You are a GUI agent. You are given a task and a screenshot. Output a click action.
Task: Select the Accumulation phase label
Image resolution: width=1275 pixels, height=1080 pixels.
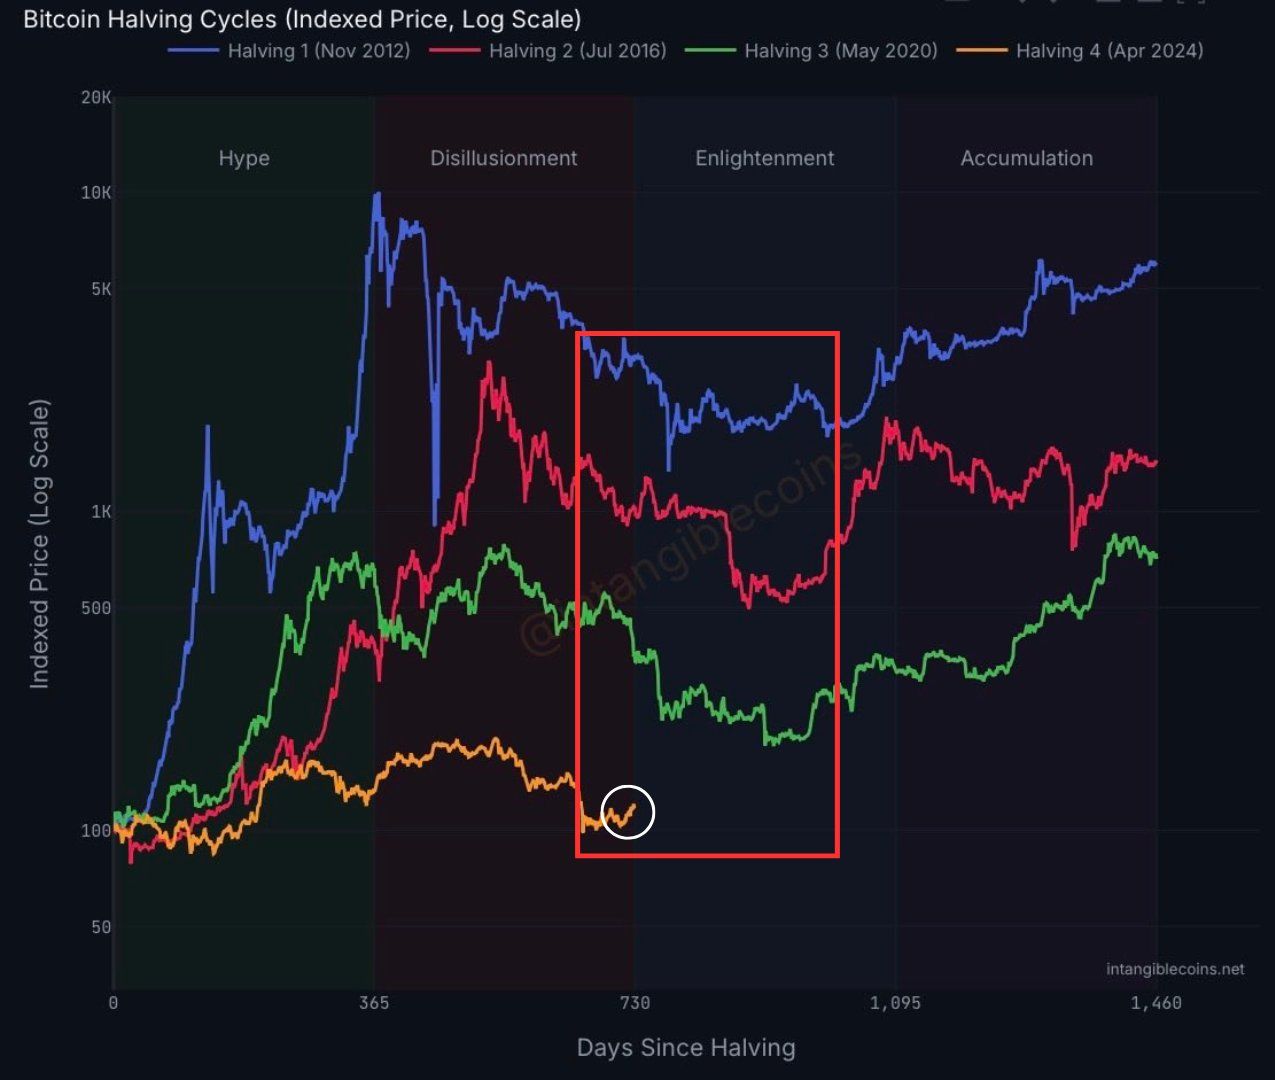coord(1027,158)
